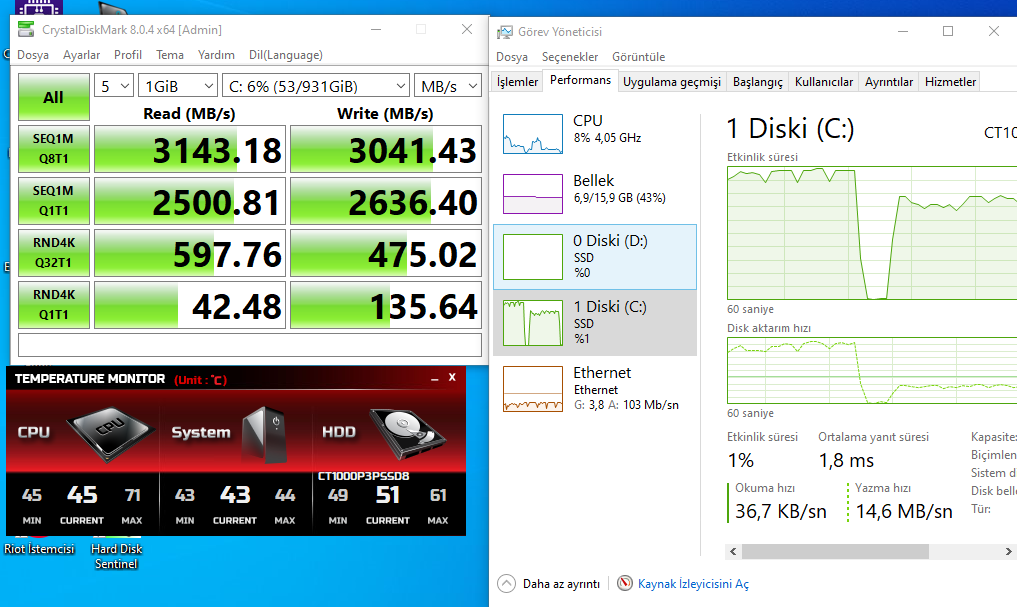Click the 1,8 ms Ortalama yanıt süresi value
The height and width of the screenshot is (607, 1017).
(846, 460)
